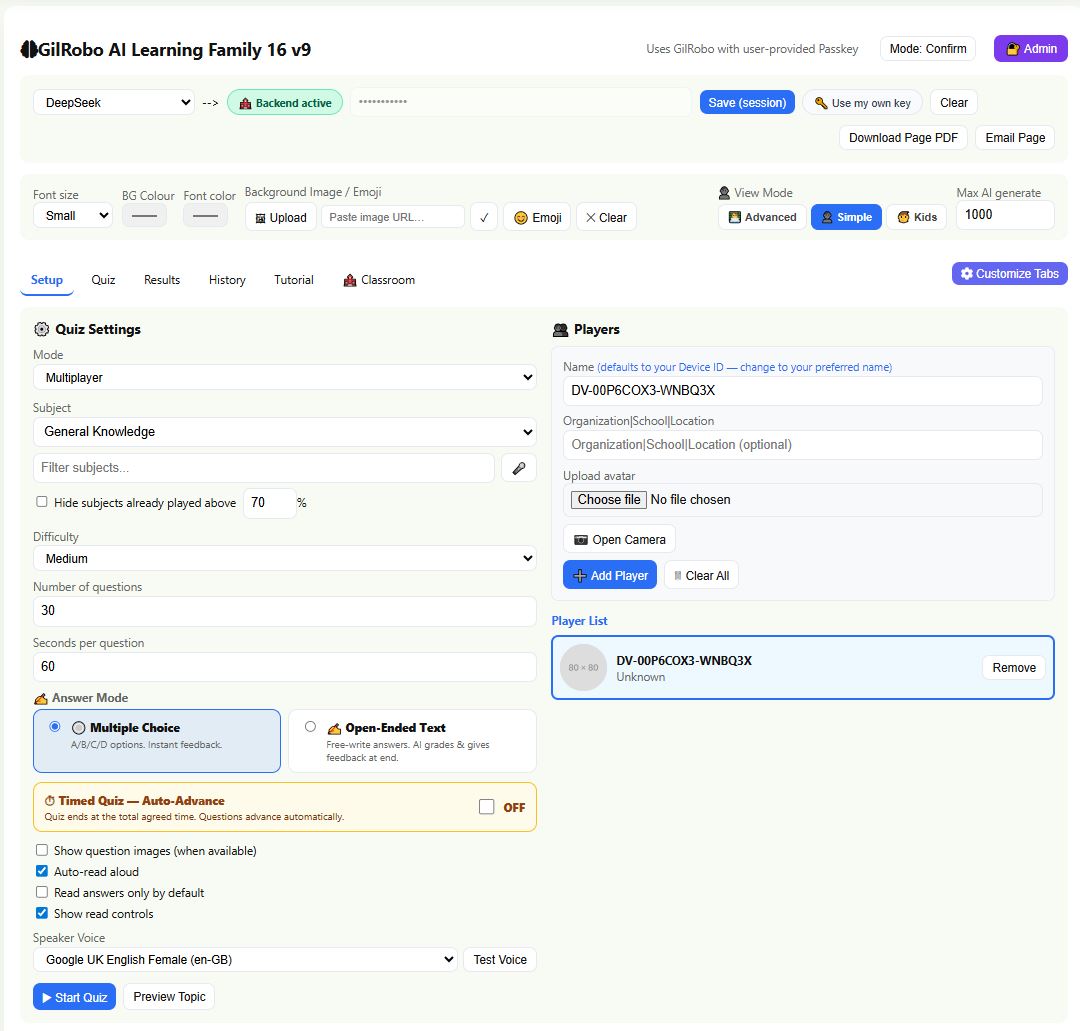Click the microphone icon beside Filter subjects

519,468
